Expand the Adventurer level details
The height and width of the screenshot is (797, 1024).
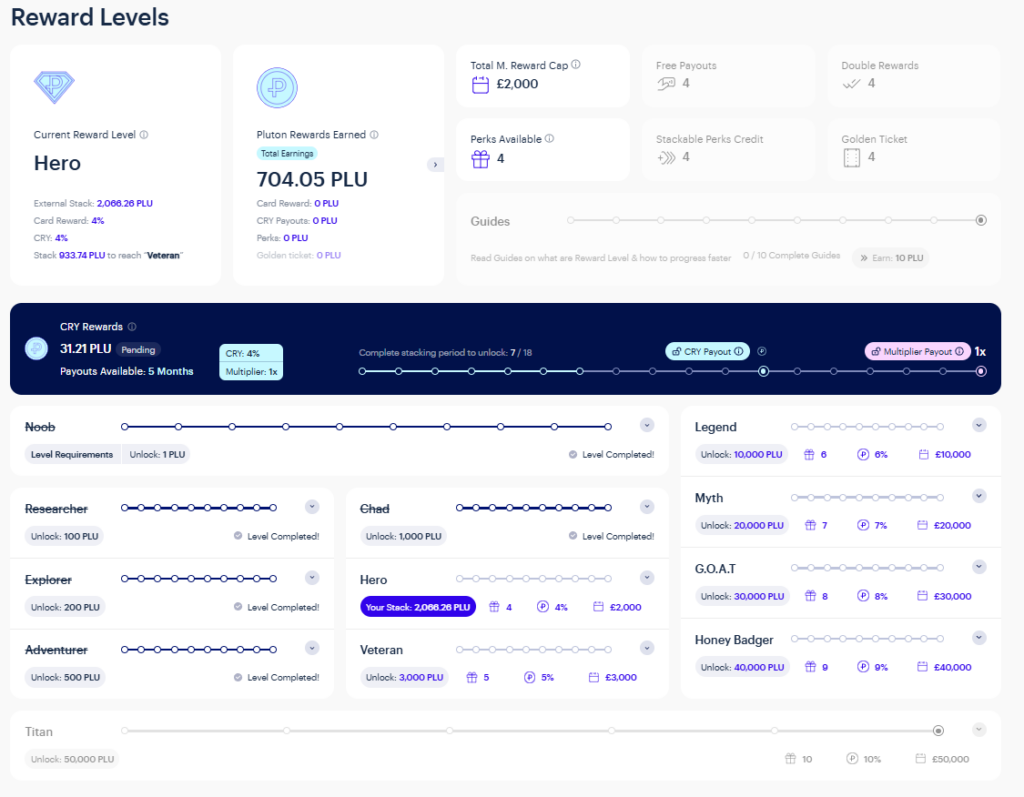point(312,648)
